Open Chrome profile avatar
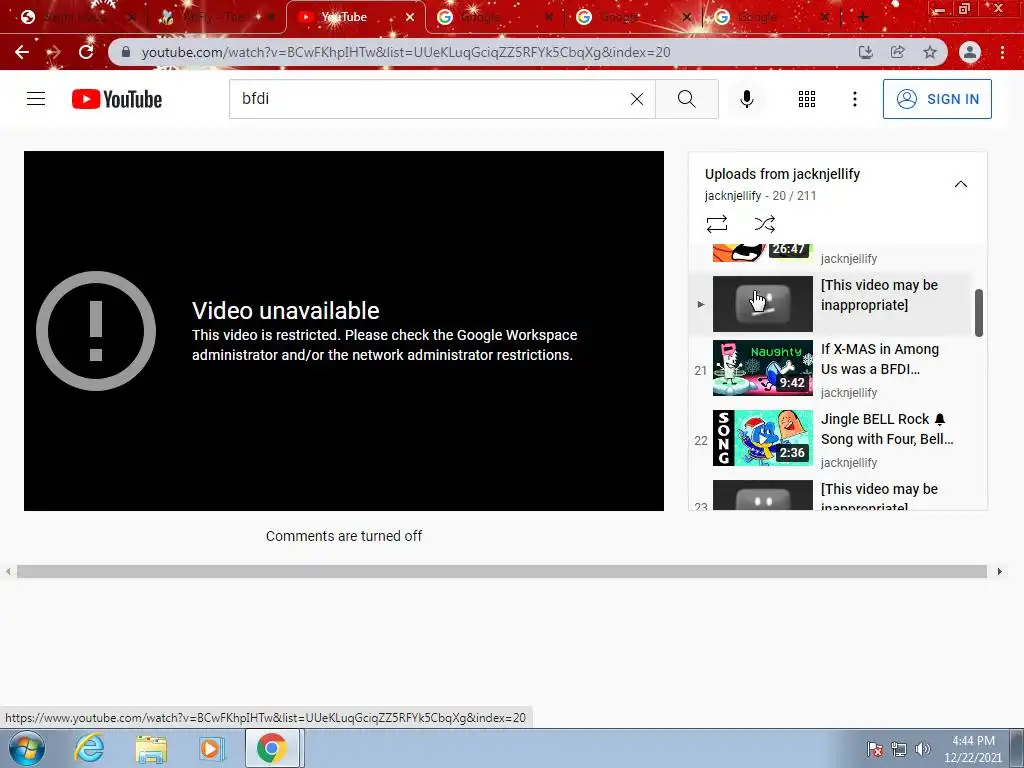1024x768 pixels. 970,52
